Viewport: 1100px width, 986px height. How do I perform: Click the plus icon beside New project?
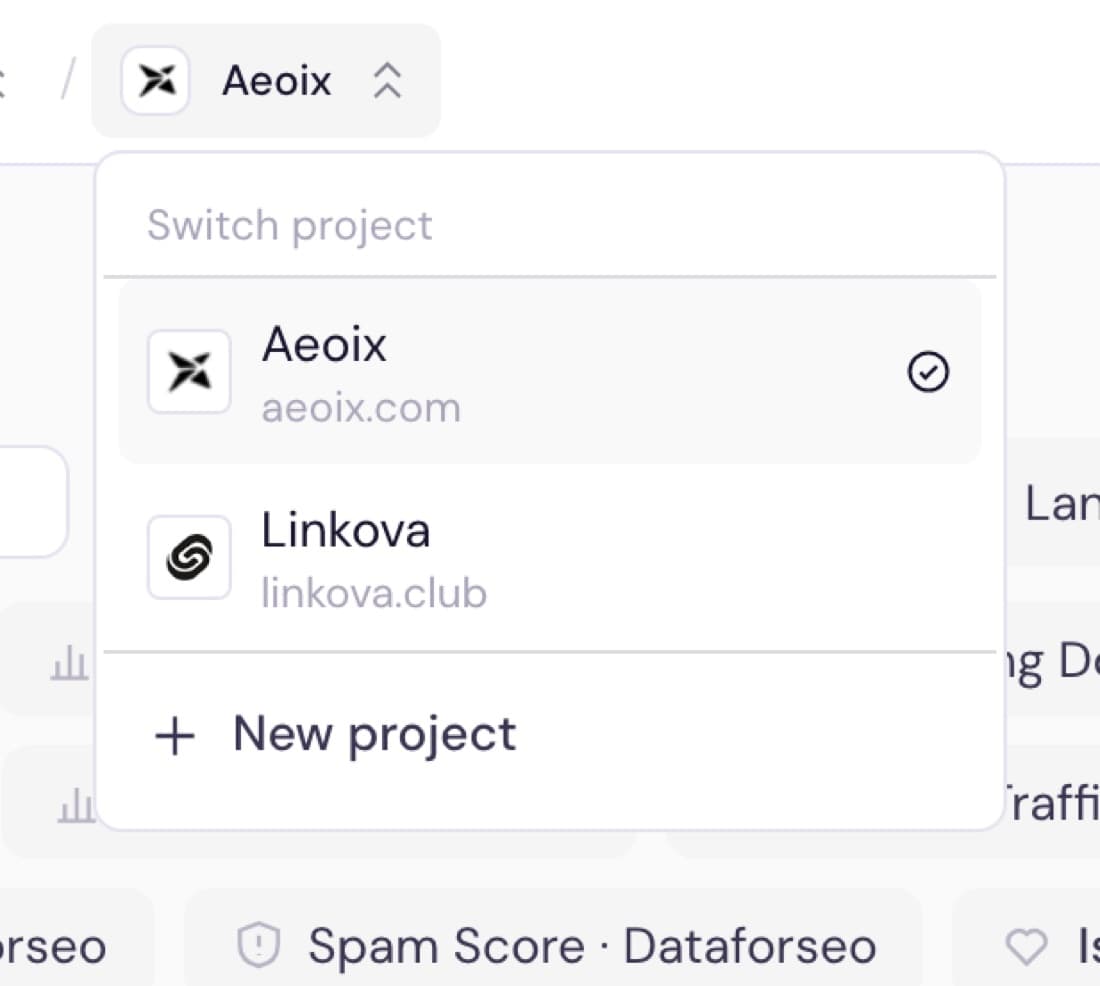175,737
